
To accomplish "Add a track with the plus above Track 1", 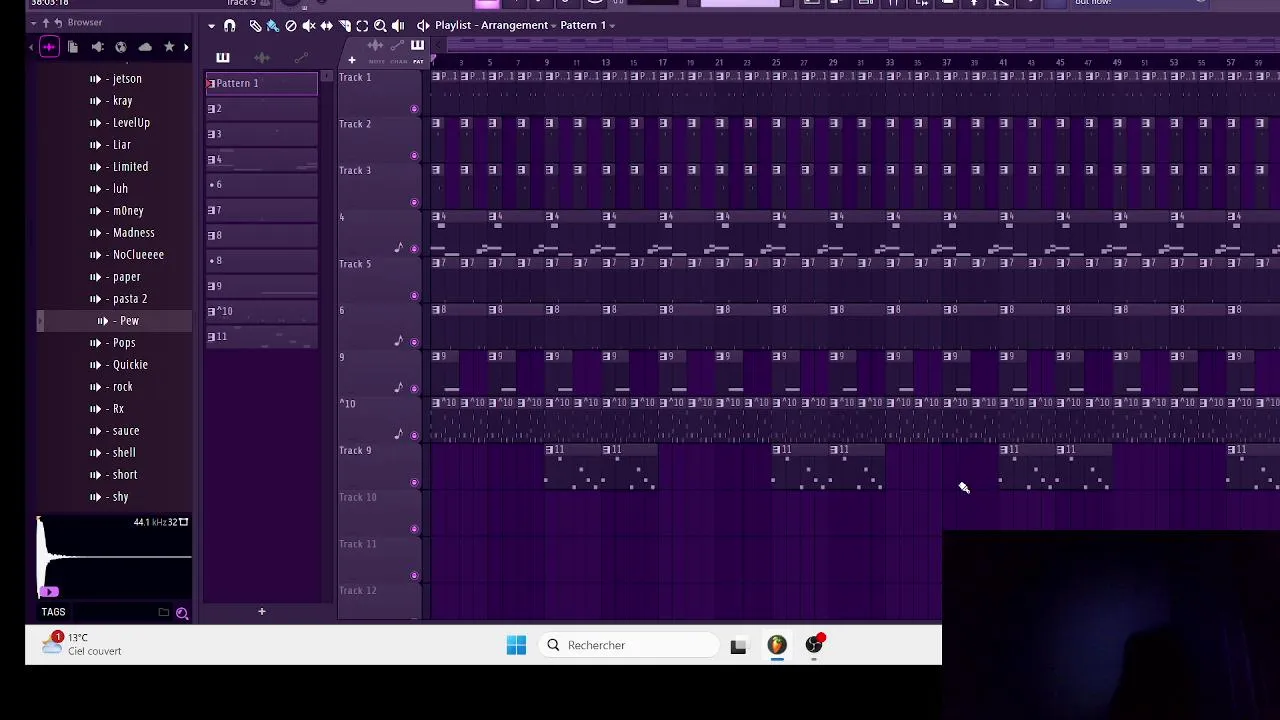I will tap(351, 60).
